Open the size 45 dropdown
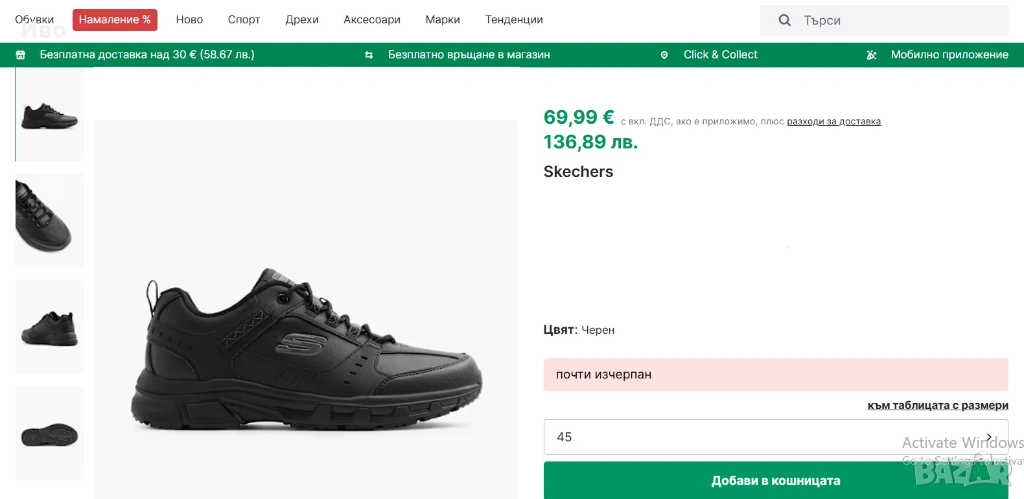Image resolution: width=1024 pixels, height=499 pixels. (776, 437)
